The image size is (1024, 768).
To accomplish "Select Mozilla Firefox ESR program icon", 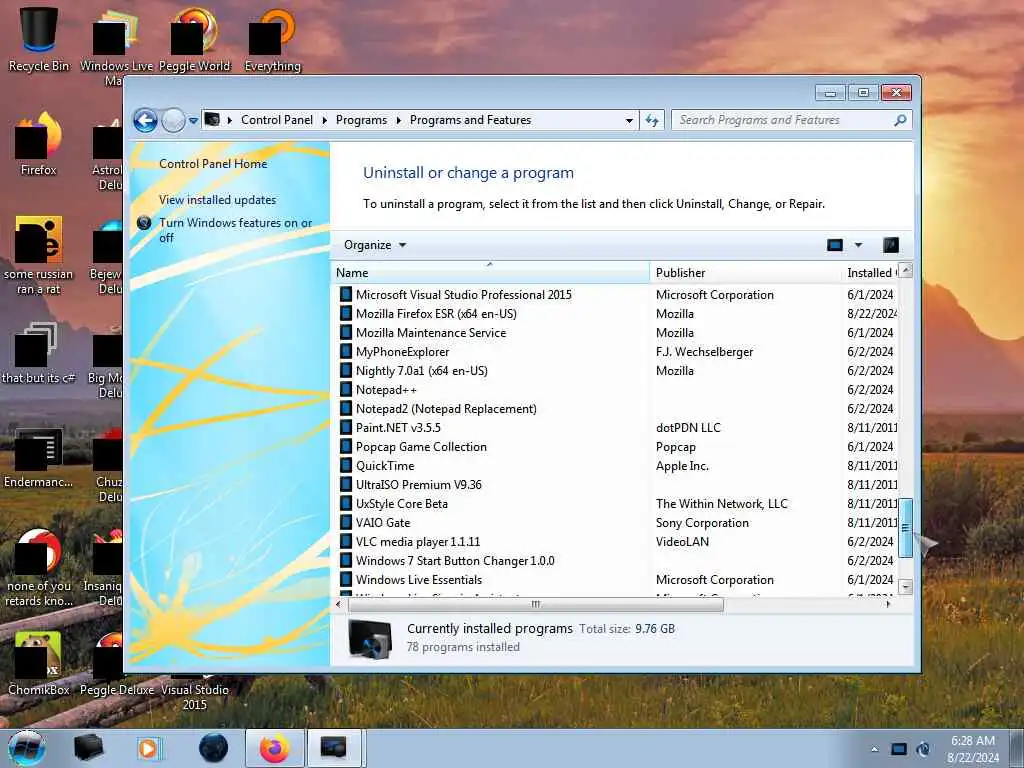I will (x=346, y=313).
